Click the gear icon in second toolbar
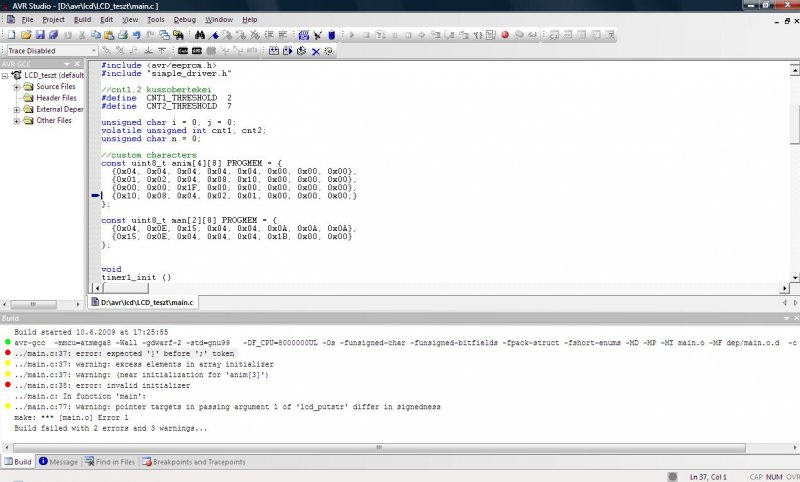This screenshot has width=800, height=482. (x=329, y=50)
